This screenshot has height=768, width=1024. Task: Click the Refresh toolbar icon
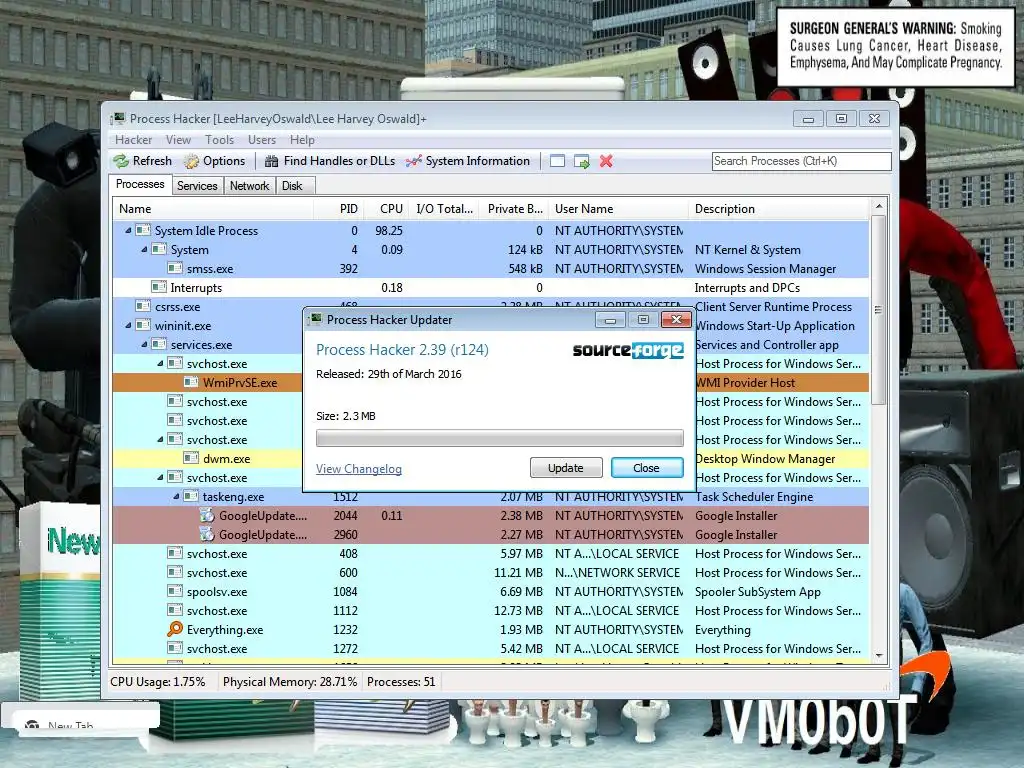point(121,161)
